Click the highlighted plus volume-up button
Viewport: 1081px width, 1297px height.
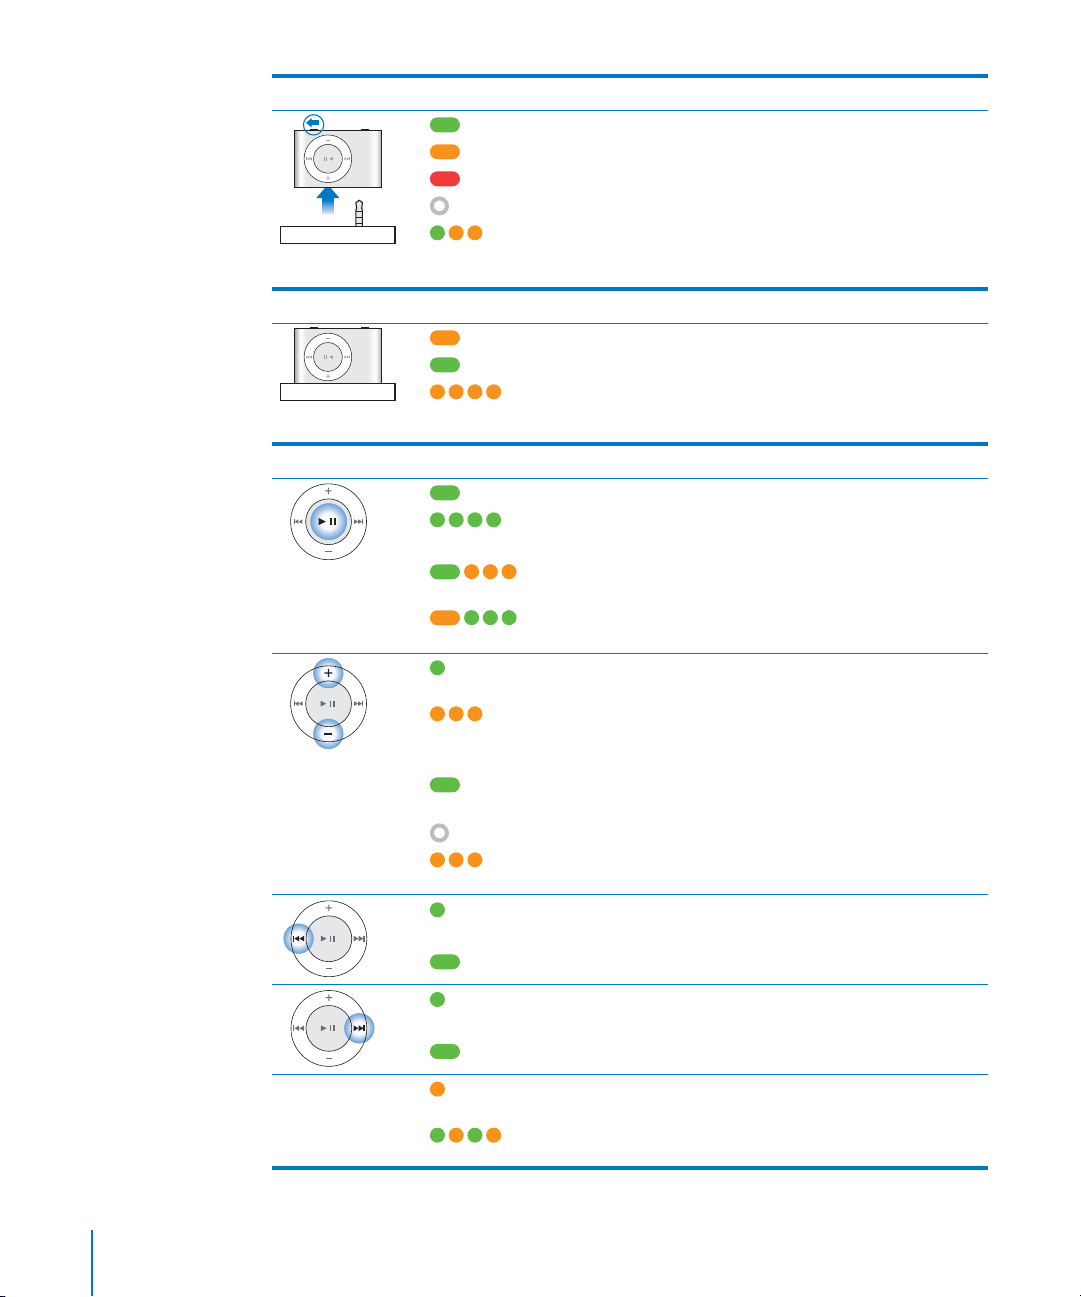[x=328, y=673]
